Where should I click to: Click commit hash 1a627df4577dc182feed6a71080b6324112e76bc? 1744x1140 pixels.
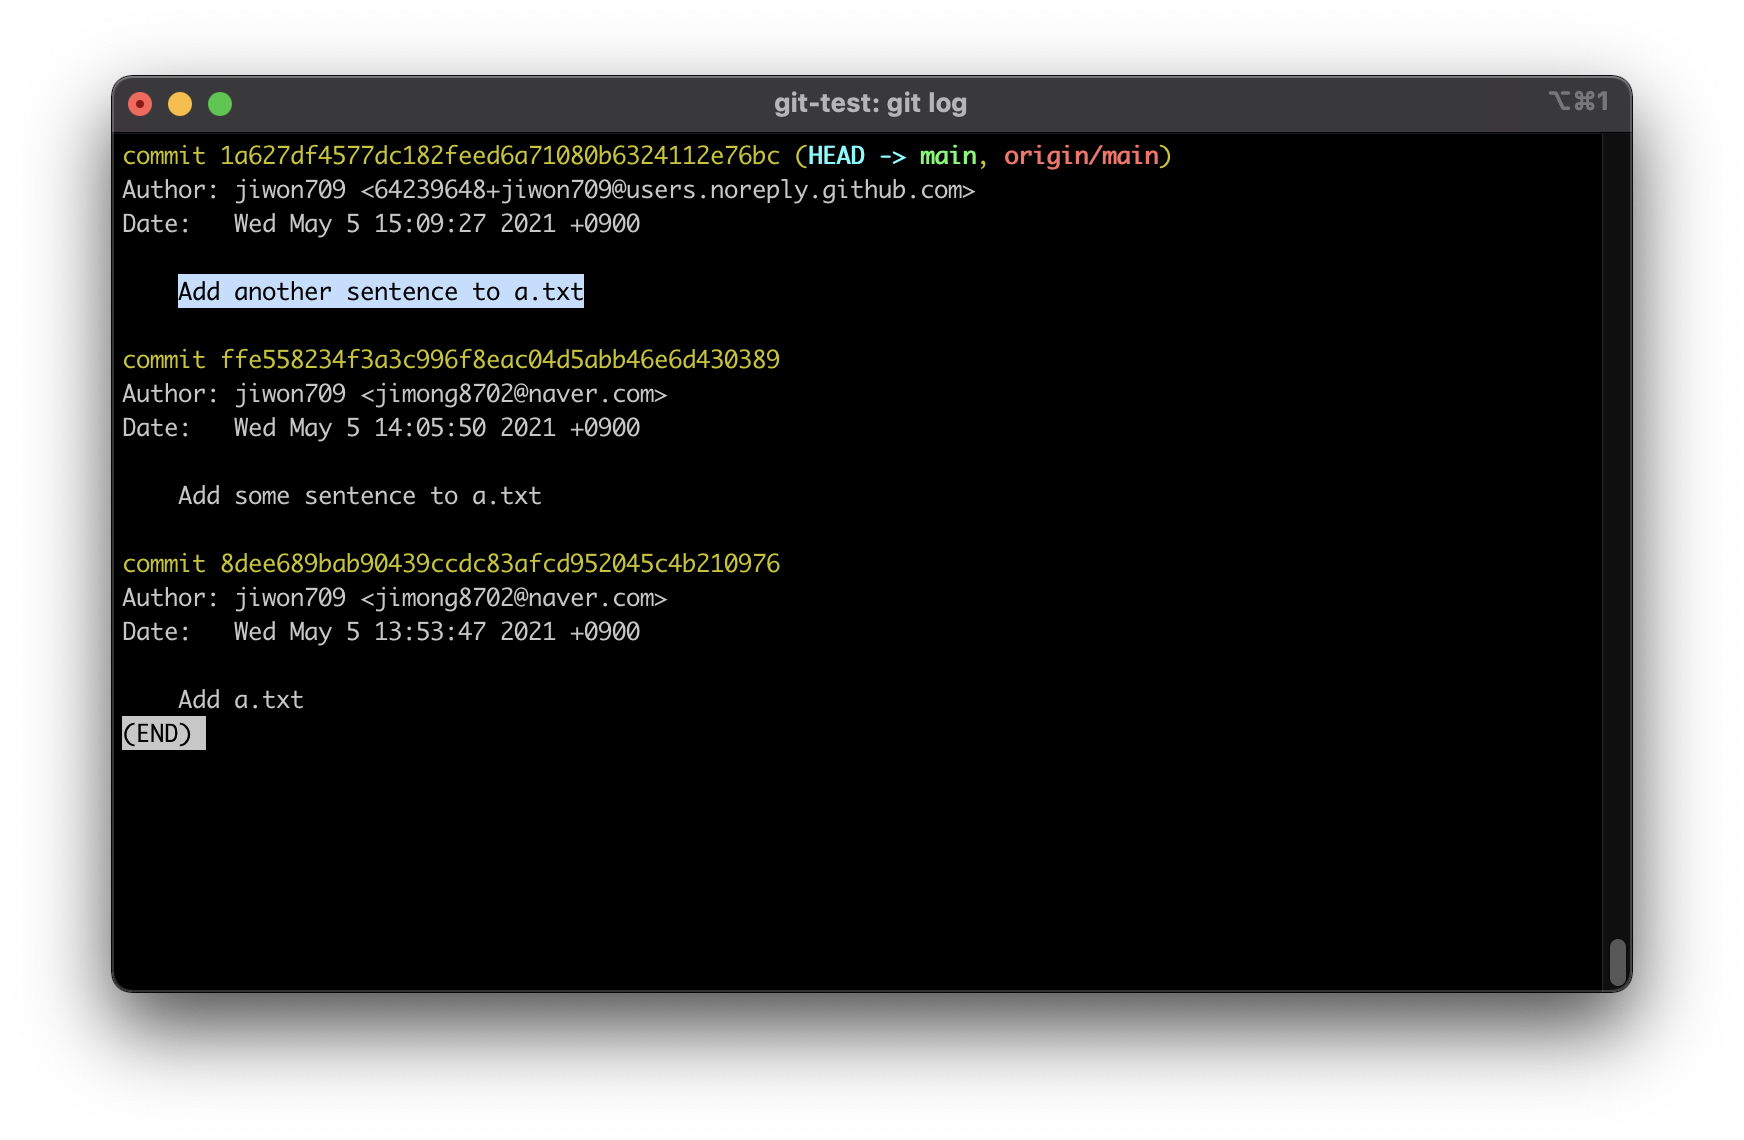pos(500,156)
